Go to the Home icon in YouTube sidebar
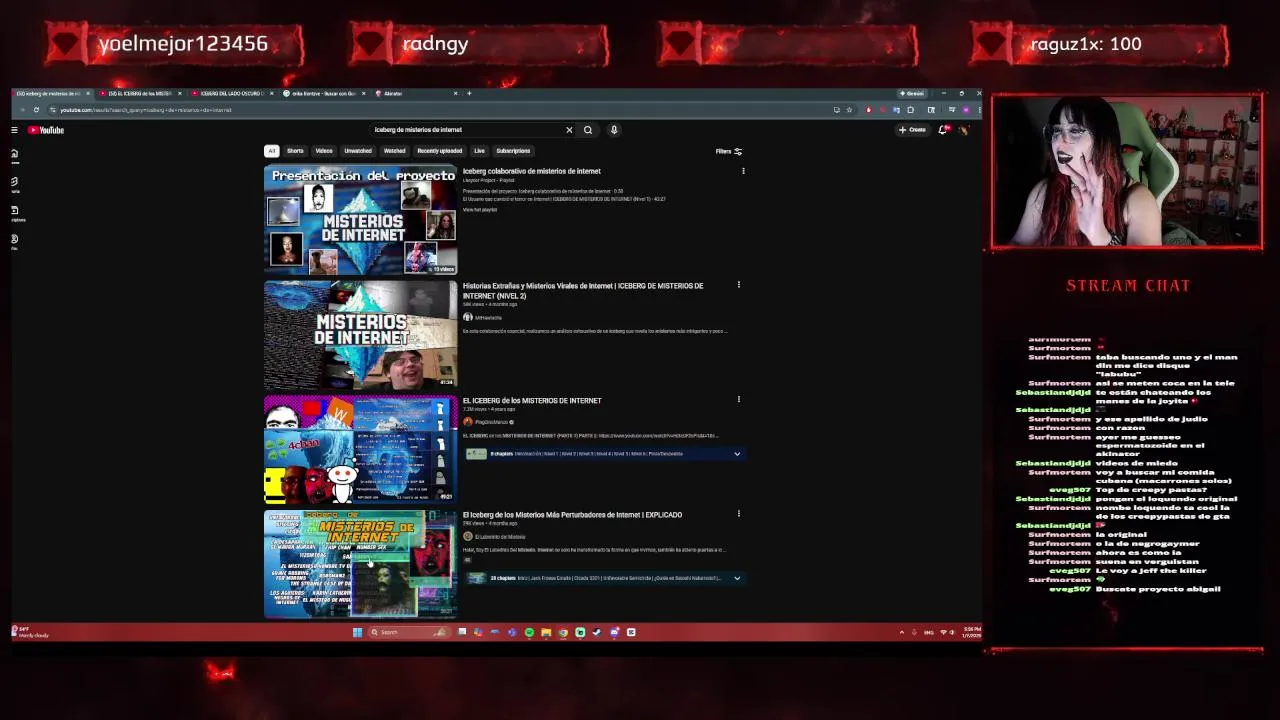 point(14,156)
